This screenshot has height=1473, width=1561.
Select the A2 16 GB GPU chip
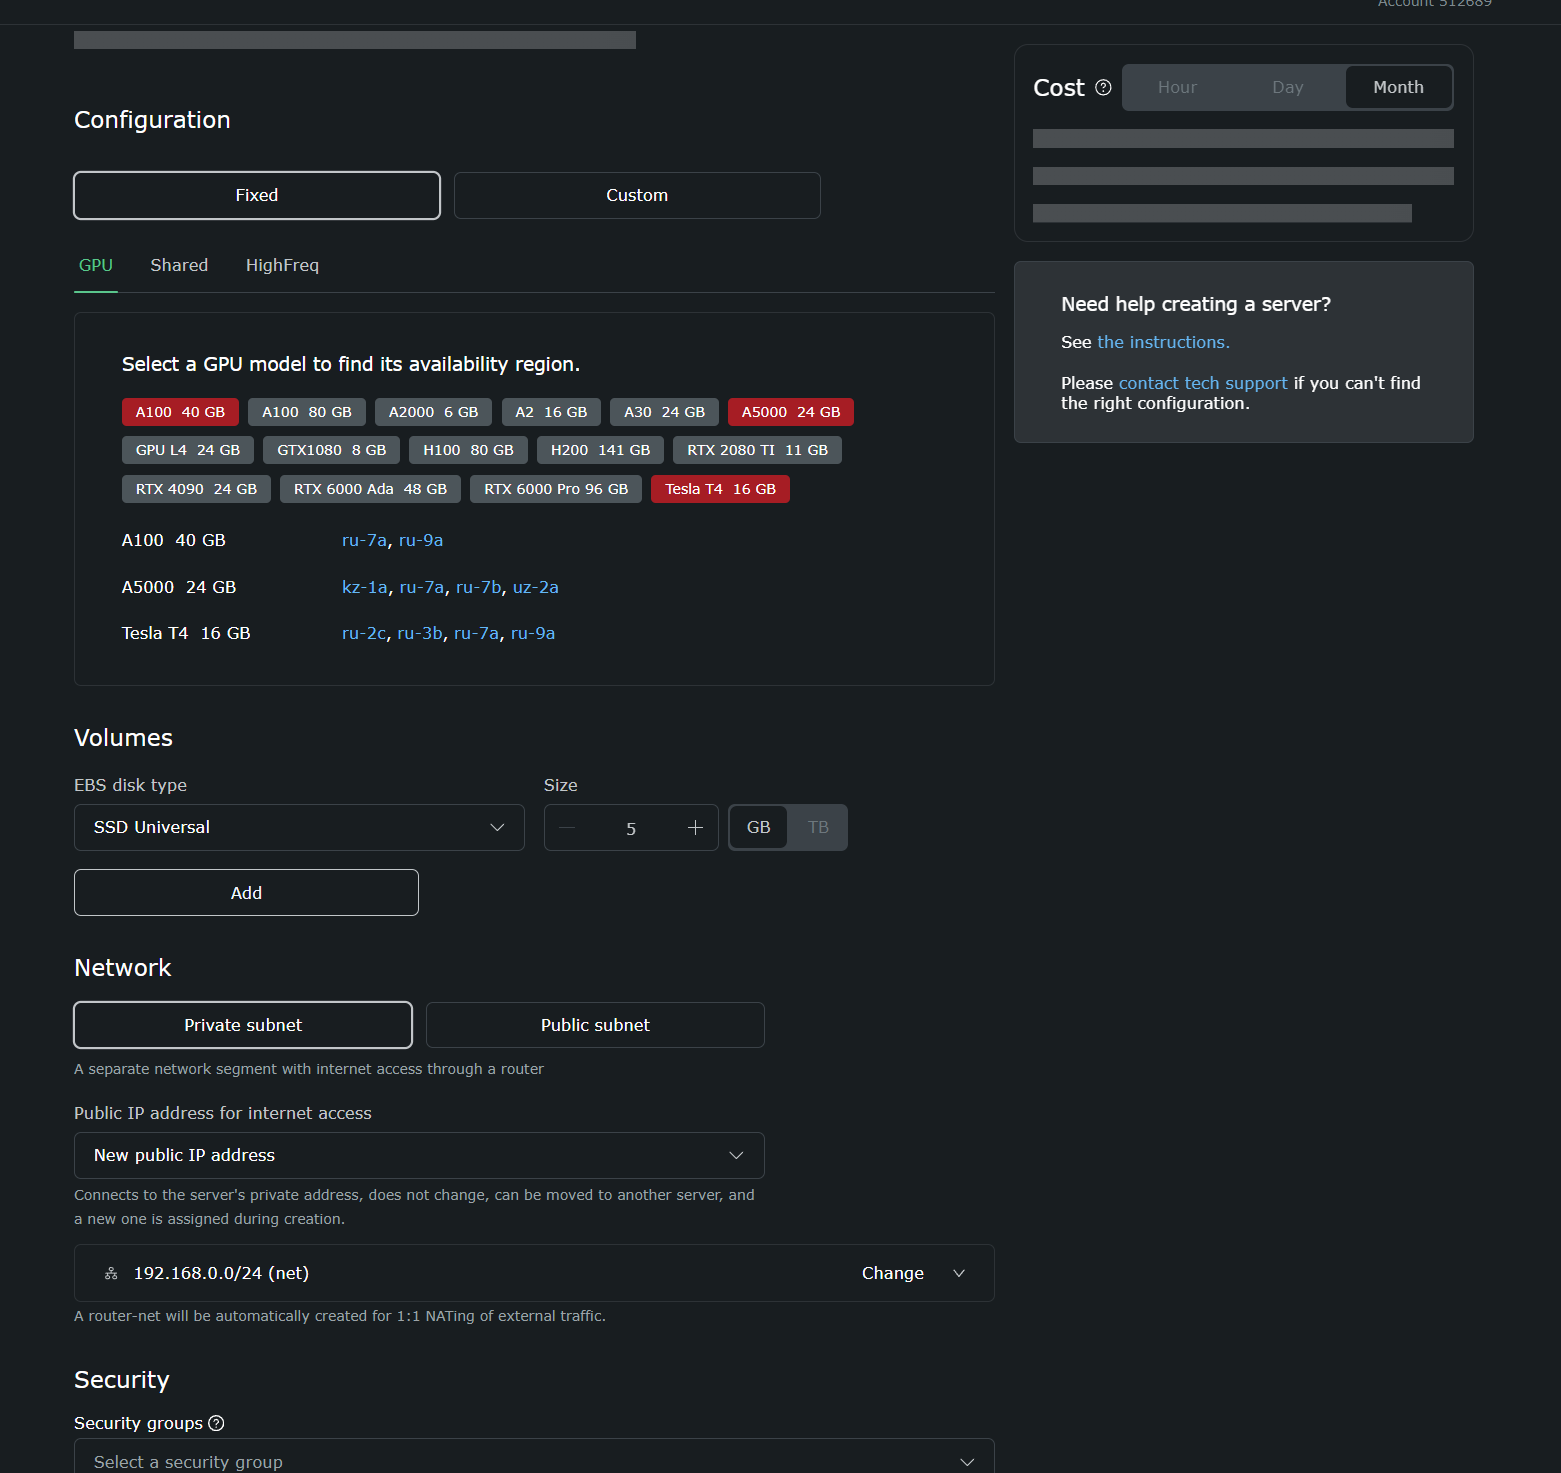(x=551, y=412)
